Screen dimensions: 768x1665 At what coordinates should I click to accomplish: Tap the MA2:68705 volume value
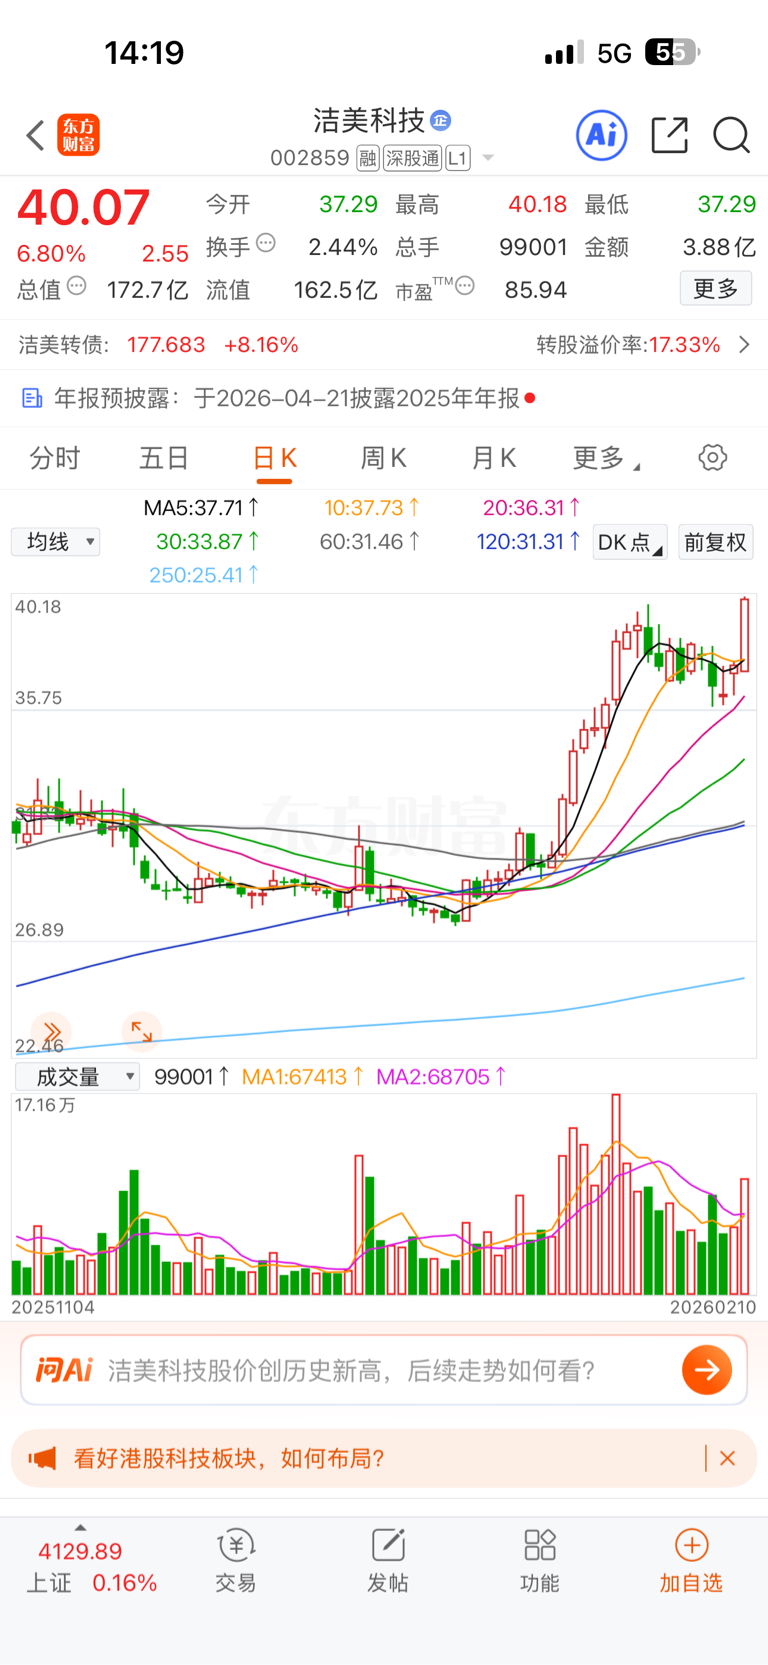441,1077
